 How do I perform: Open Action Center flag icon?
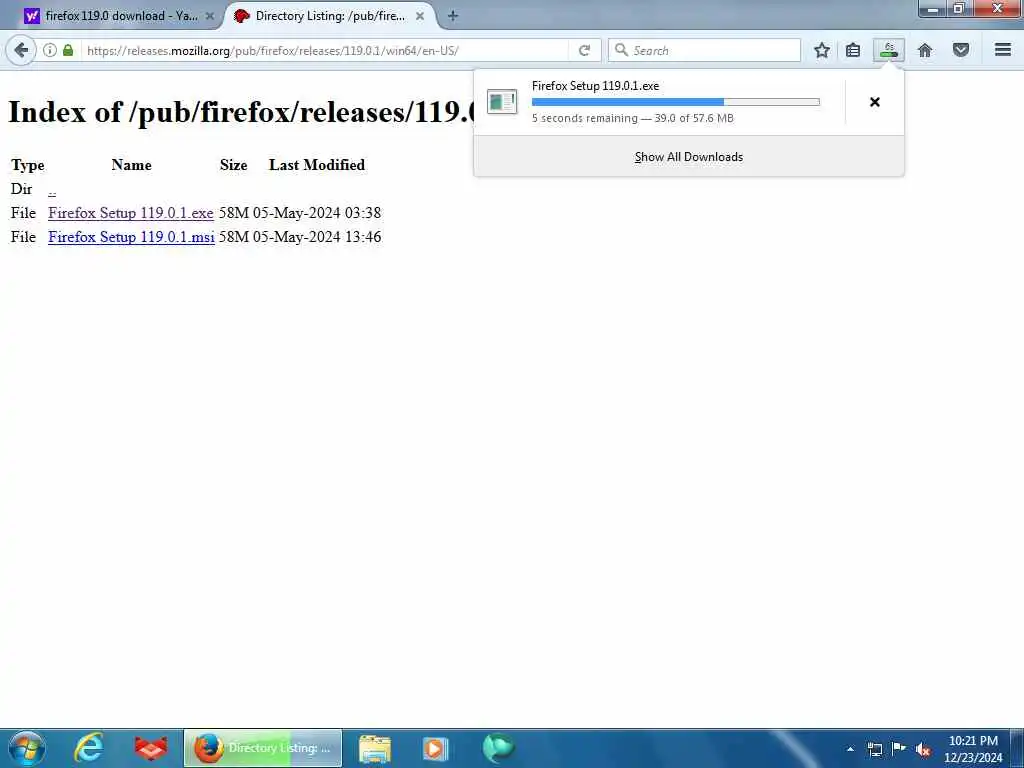(899, 748)
